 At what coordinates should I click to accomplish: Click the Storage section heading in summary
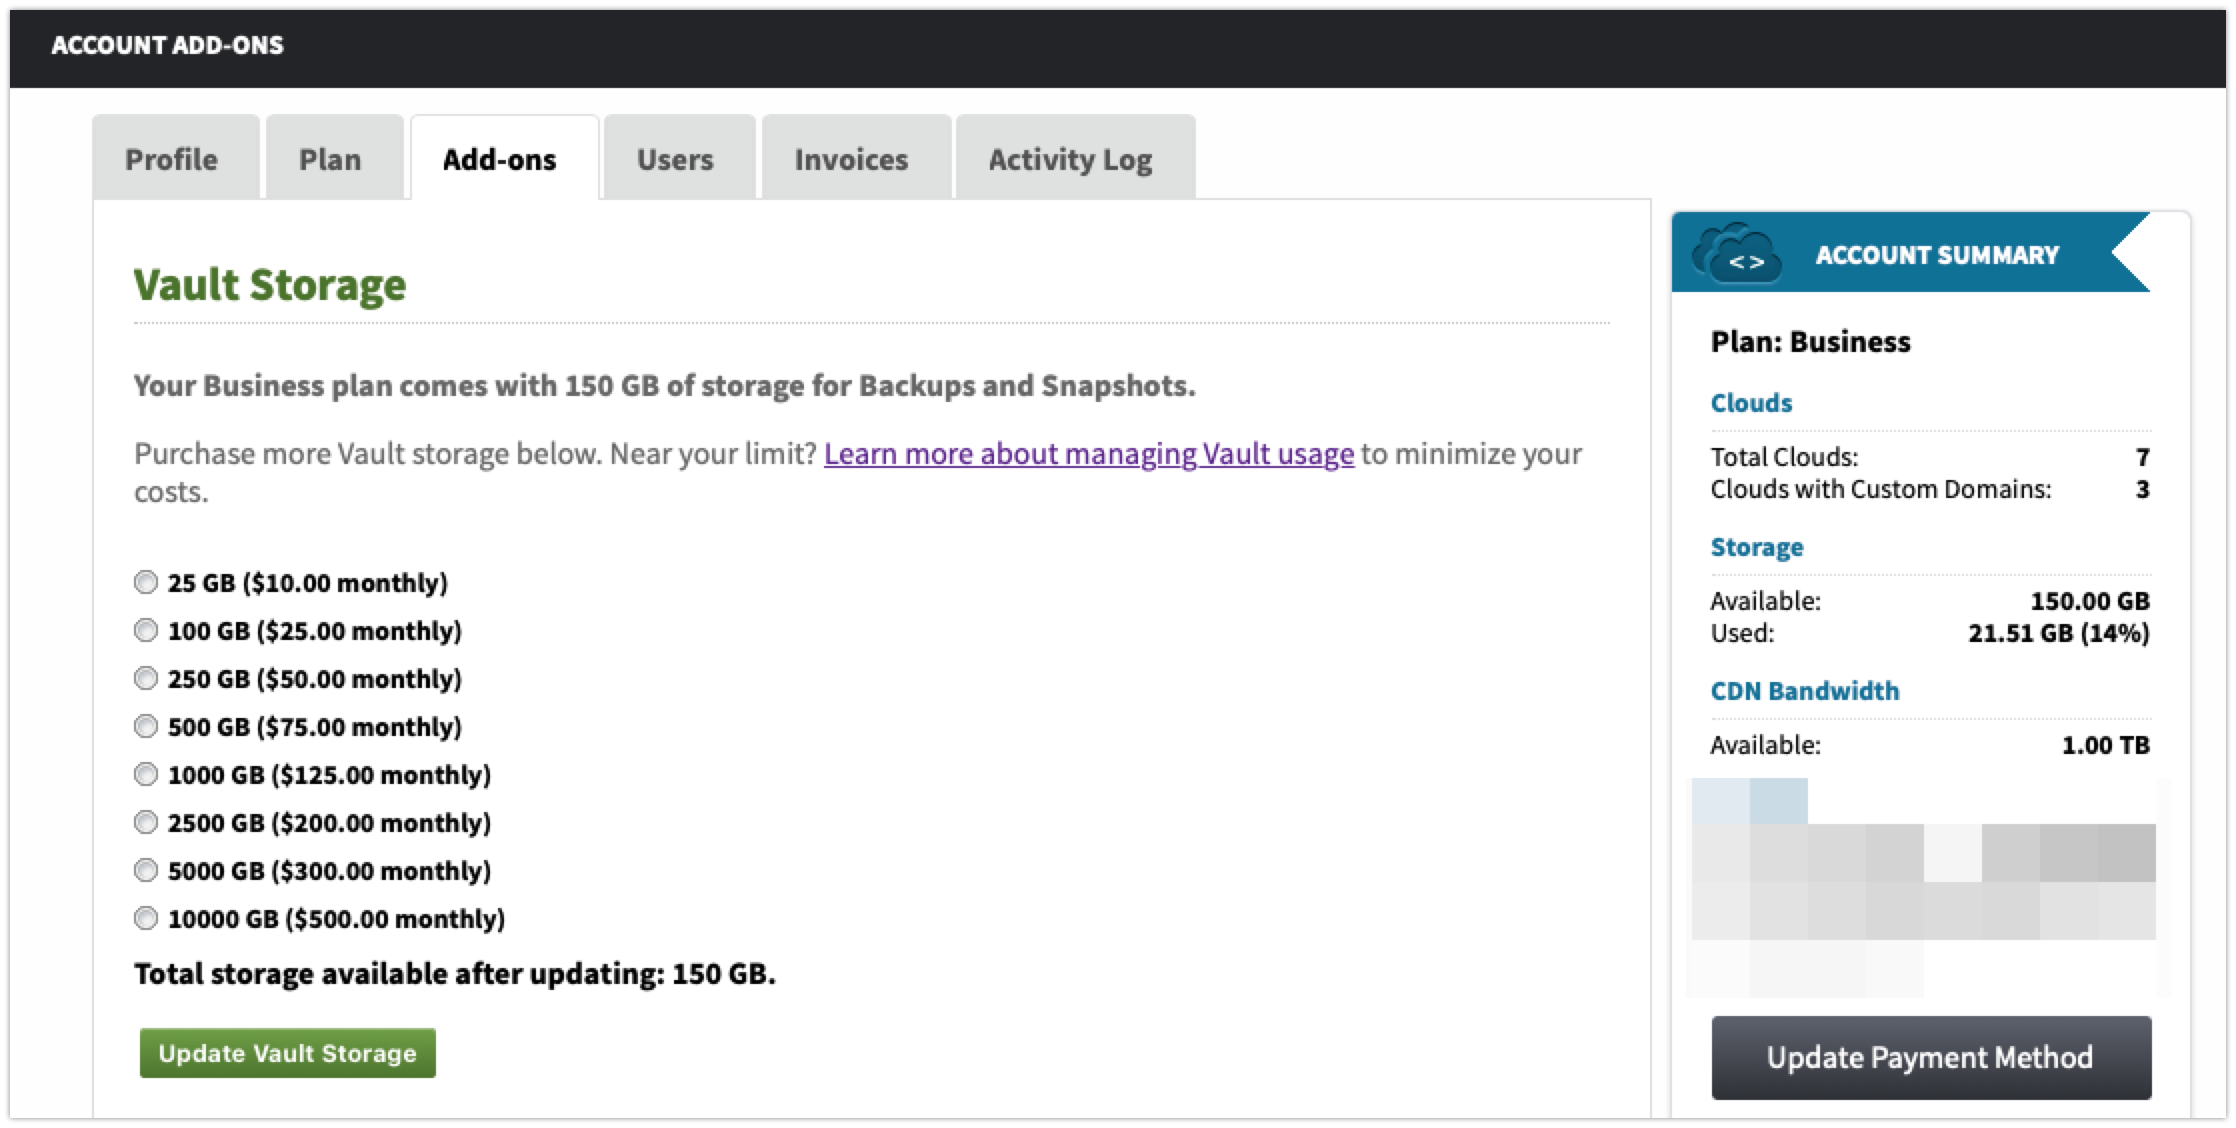coord(1757,547)
